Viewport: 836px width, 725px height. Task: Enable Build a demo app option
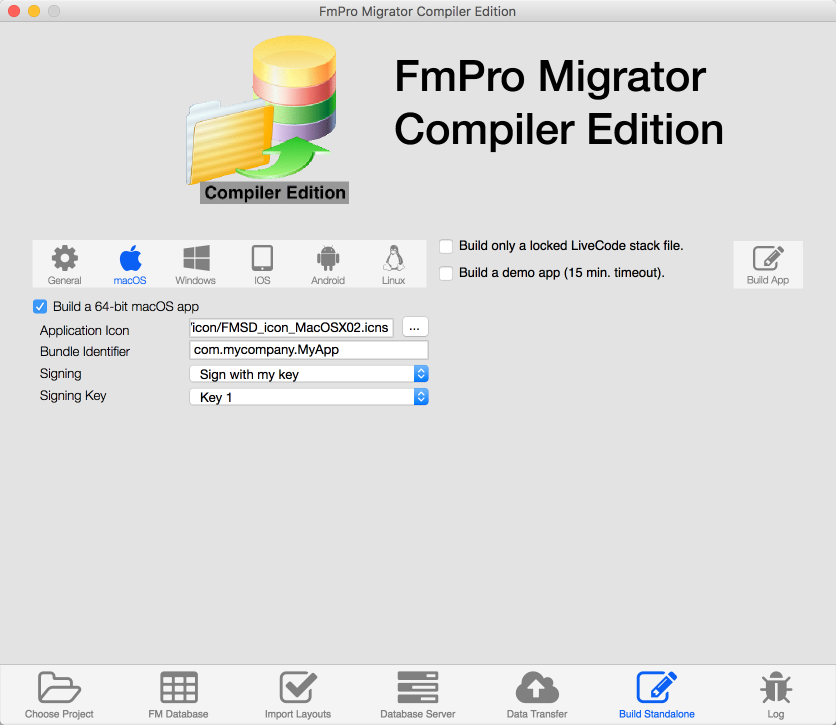click(x=446, y=273)
